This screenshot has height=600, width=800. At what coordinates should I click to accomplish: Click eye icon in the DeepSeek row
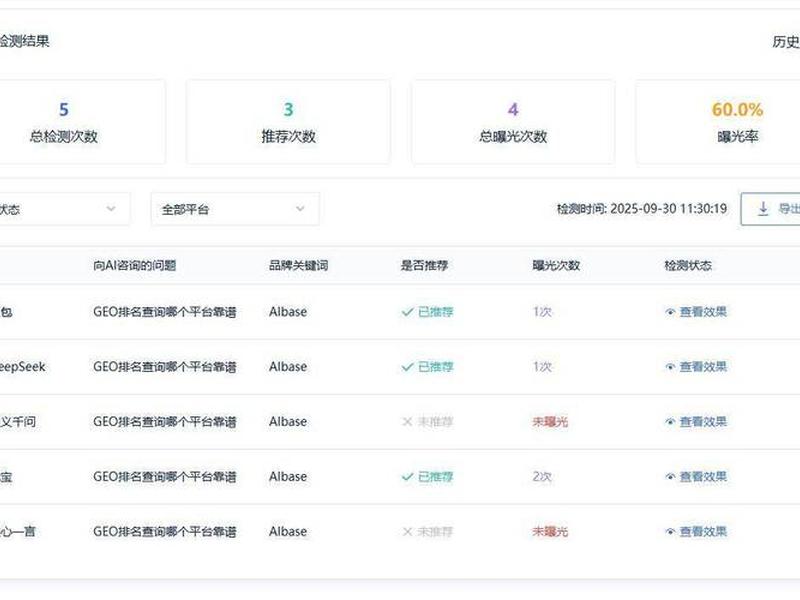point(670,367)
